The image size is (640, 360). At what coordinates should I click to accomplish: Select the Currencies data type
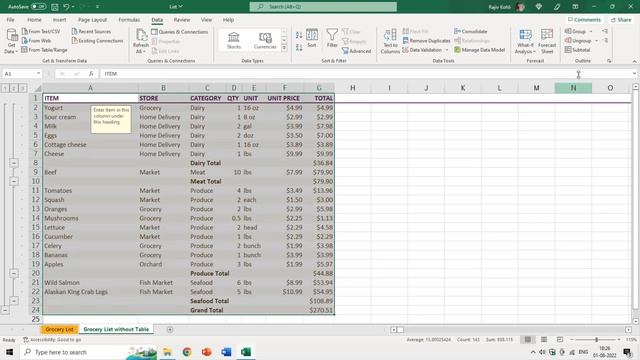(x=265, y=40)
